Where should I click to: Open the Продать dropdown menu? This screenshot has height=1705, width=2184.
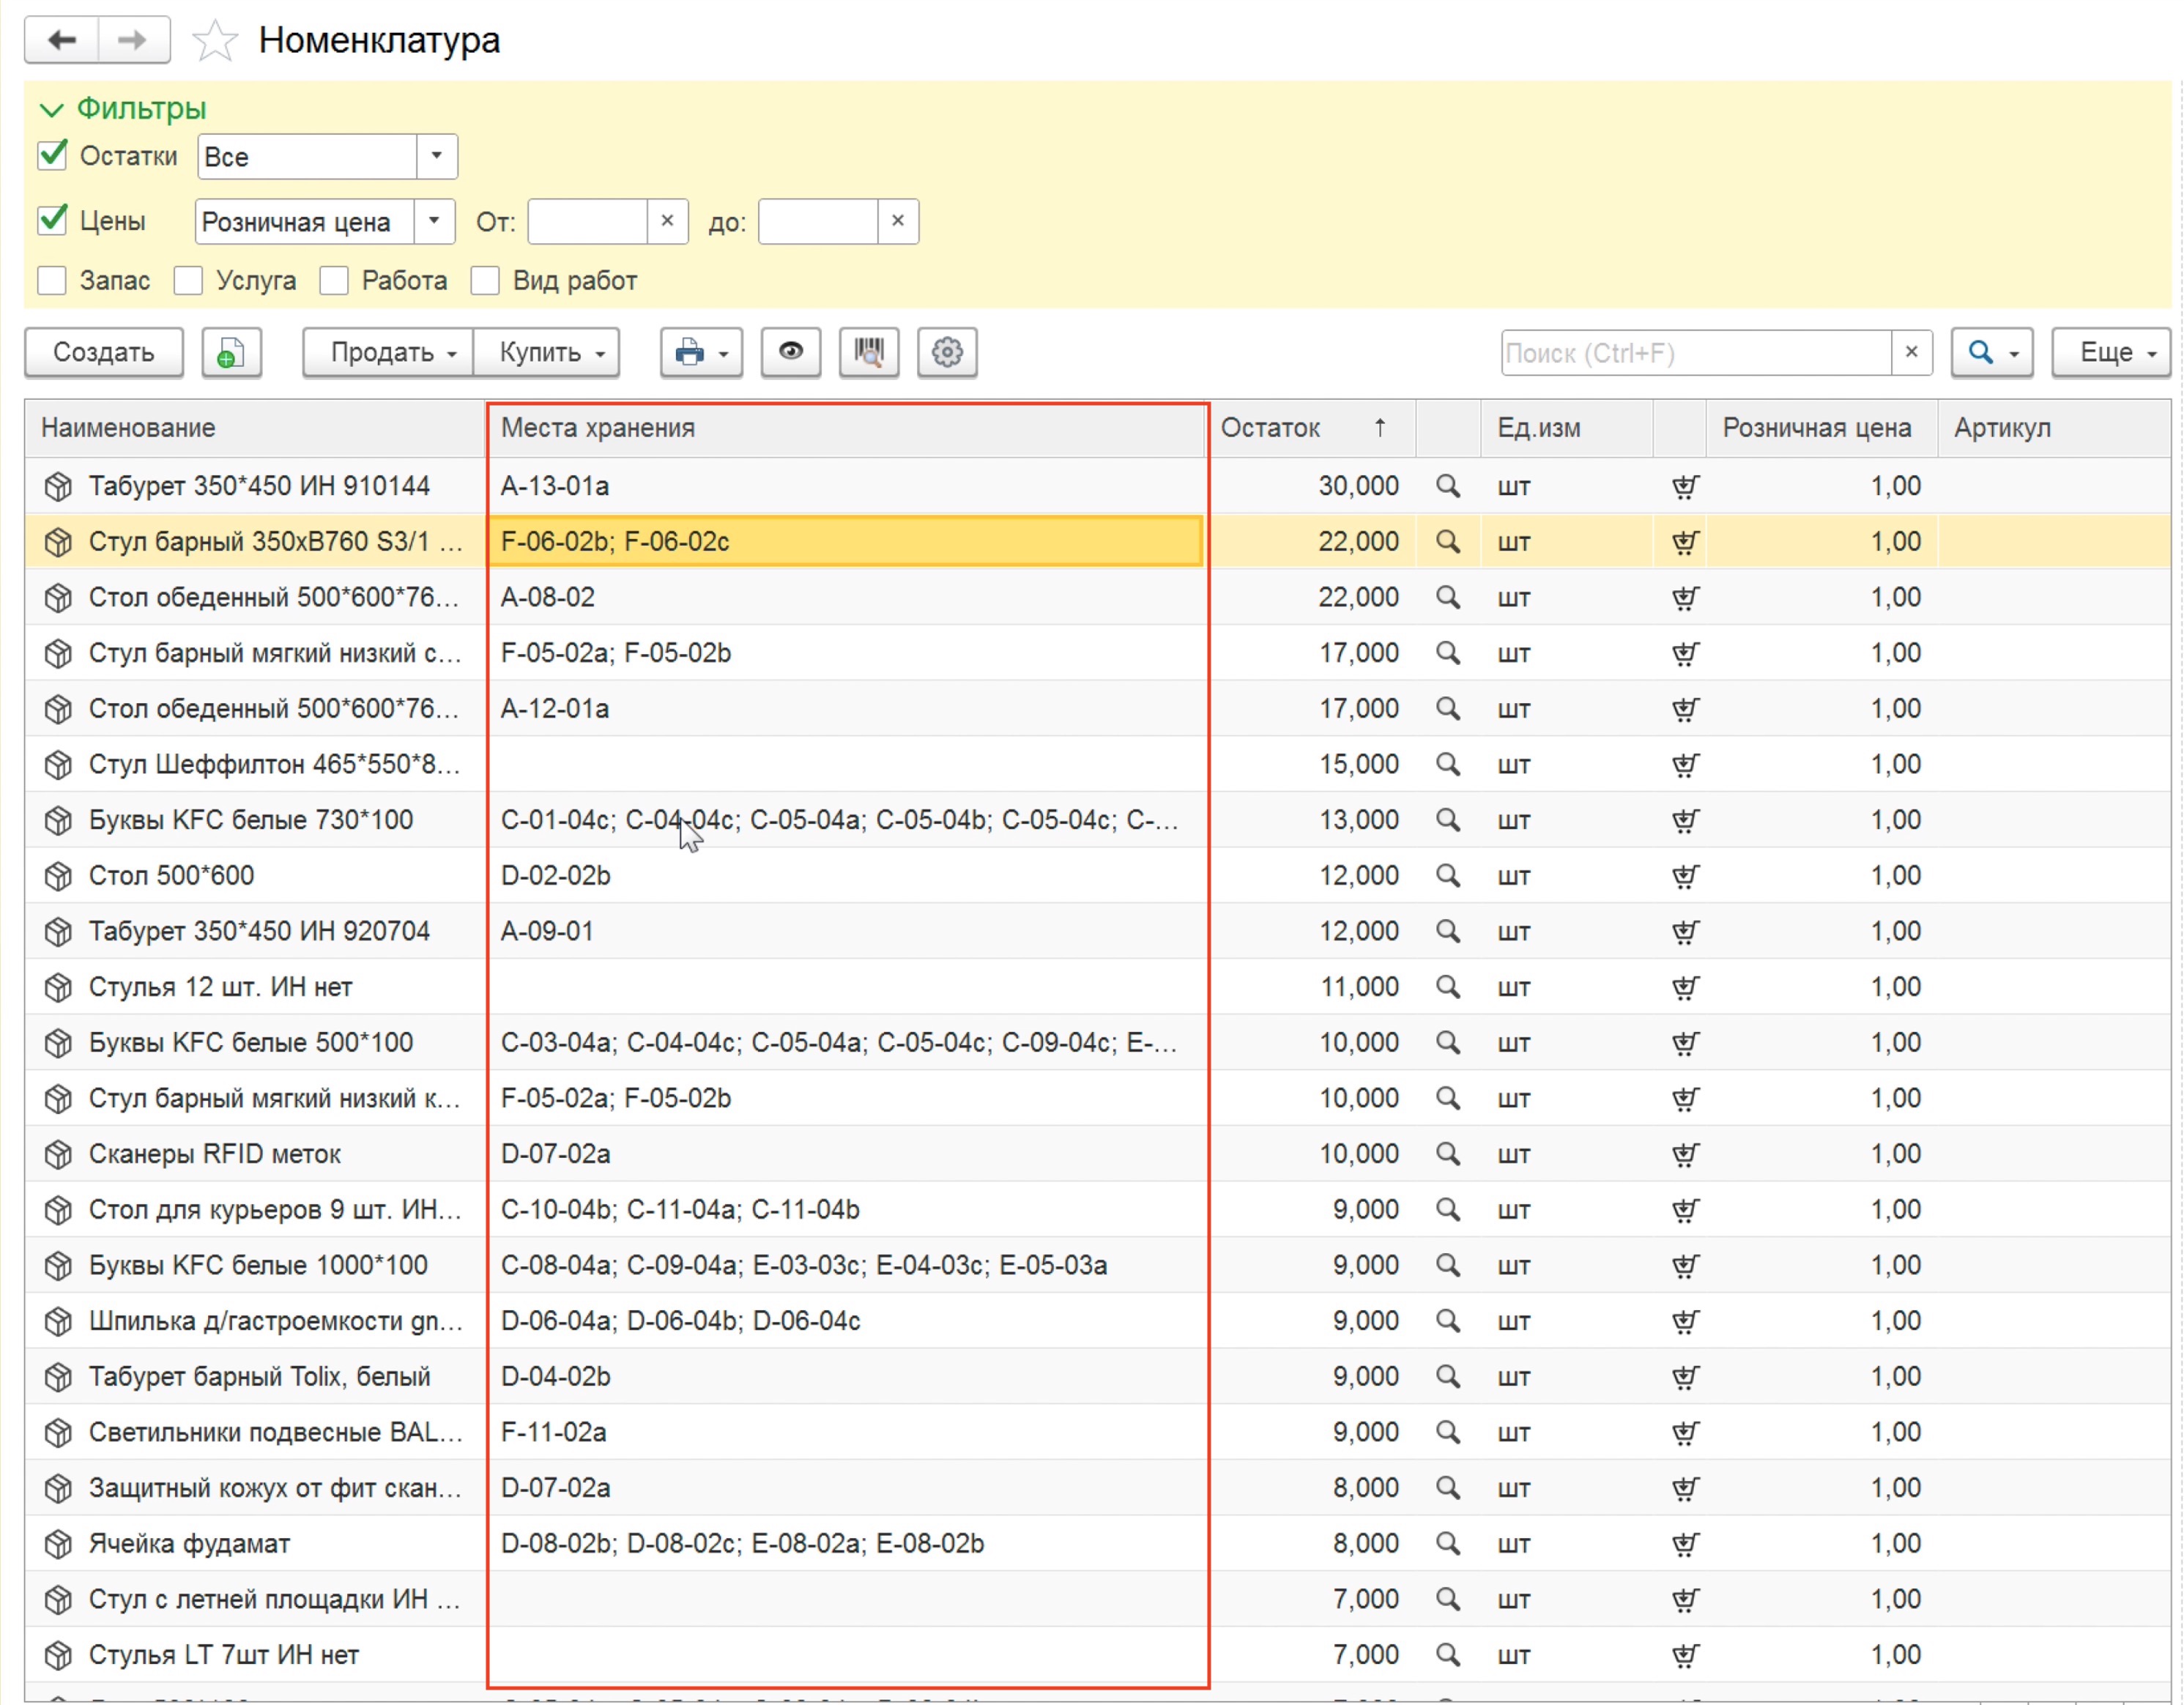tap(388, 352)
